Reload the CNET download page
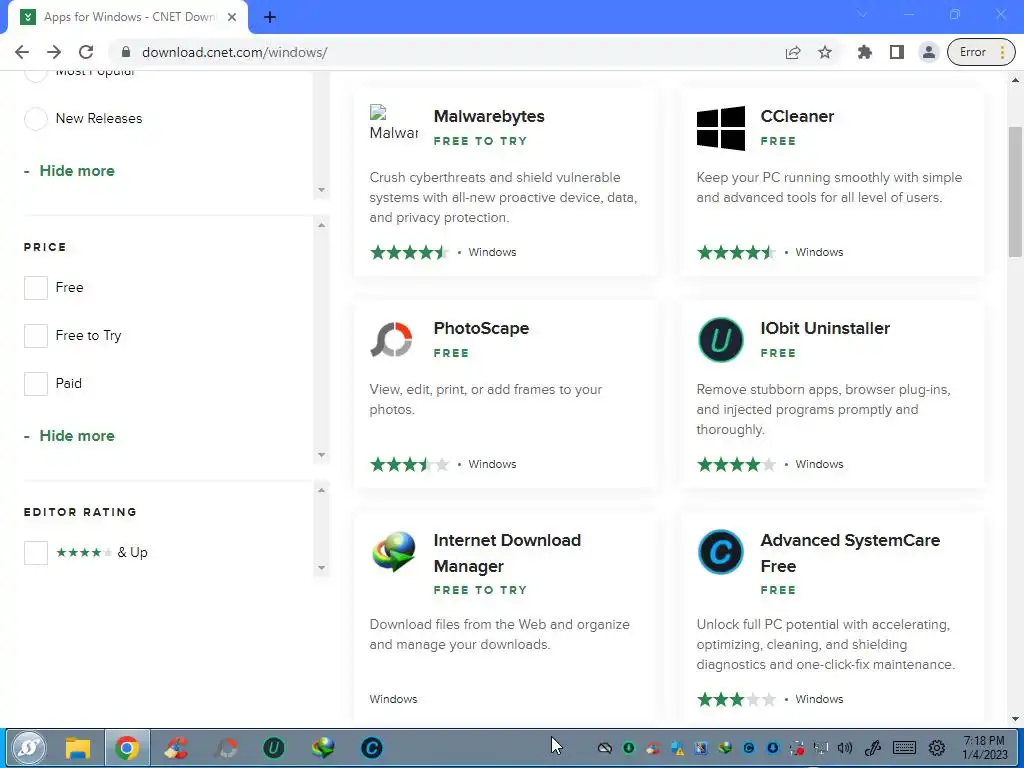The height and width of the screenshot is (768, 1024). 86,52
